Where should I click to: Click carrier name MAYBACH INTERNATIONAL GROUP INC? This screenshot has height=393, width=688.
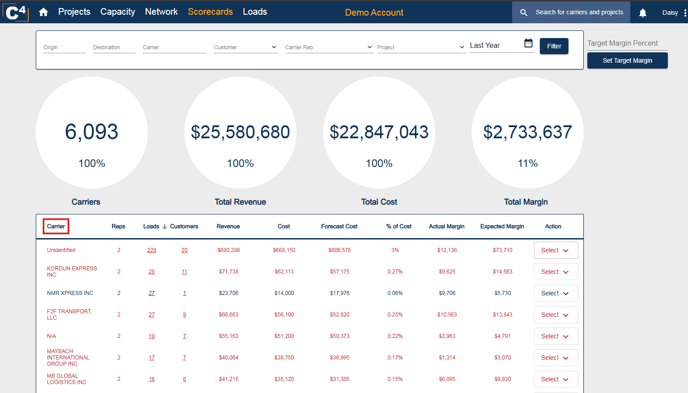pyautogui.click(x=68, y=357)
